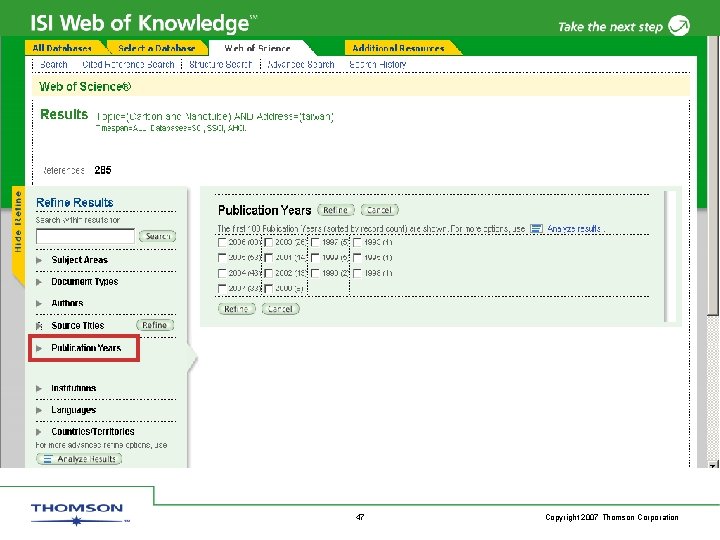The image size is (720, 540).
Task: Open Search History
Action: pyautogui.click(x=378, y=65)
